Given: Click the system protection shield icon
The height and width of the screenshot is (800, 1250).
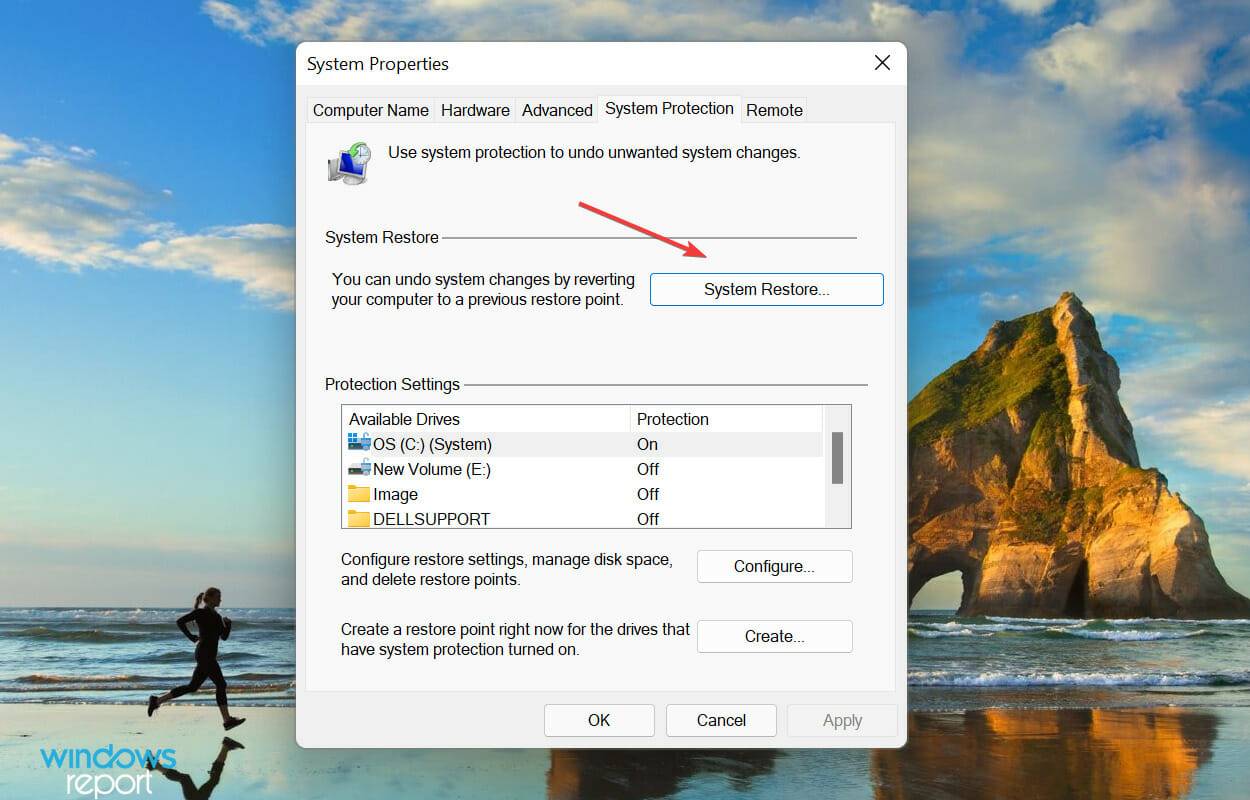Looking at the screenshot, I should pyautogui.click(x=350, y=161).
